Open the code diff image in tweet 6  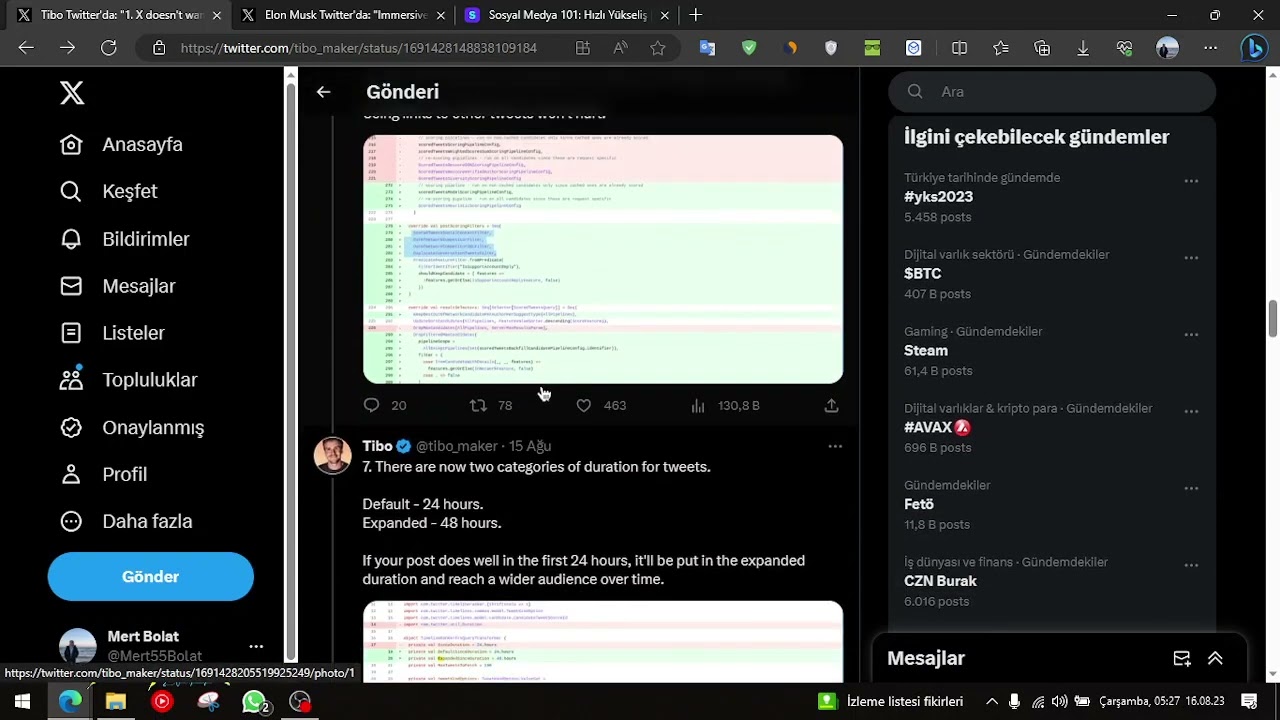(x=603, y=259)
